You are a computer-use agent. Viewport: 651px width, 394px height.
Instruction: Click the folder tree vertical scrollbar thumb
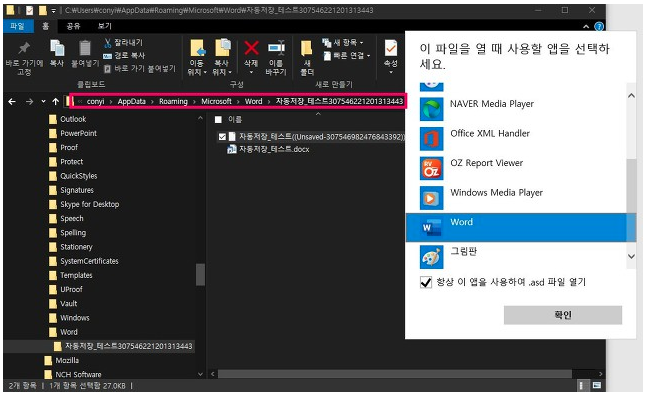point(200,274)
